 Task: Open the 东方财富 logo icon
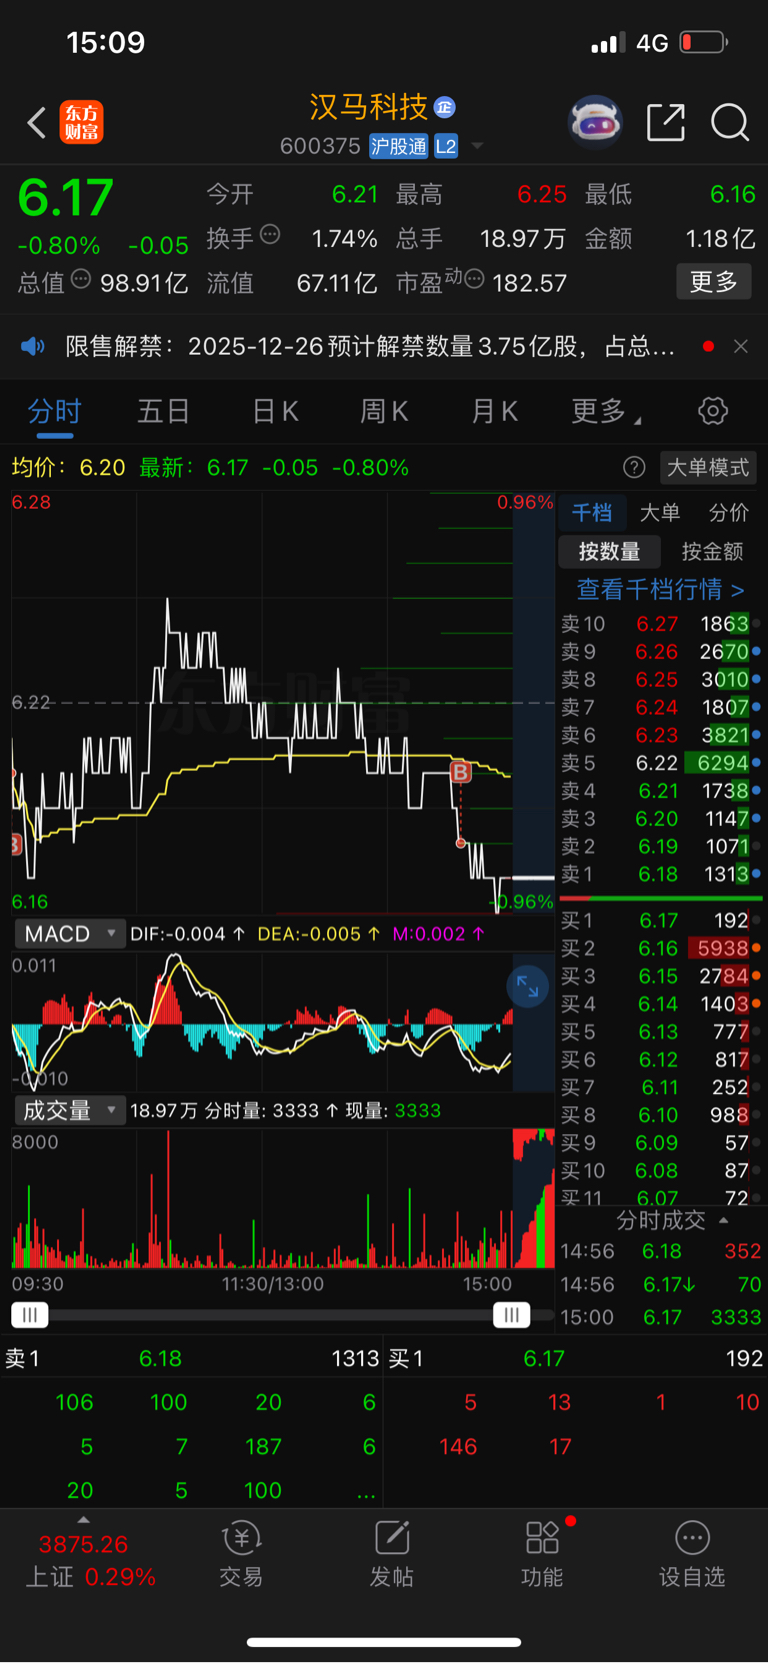tap(81, 123)
